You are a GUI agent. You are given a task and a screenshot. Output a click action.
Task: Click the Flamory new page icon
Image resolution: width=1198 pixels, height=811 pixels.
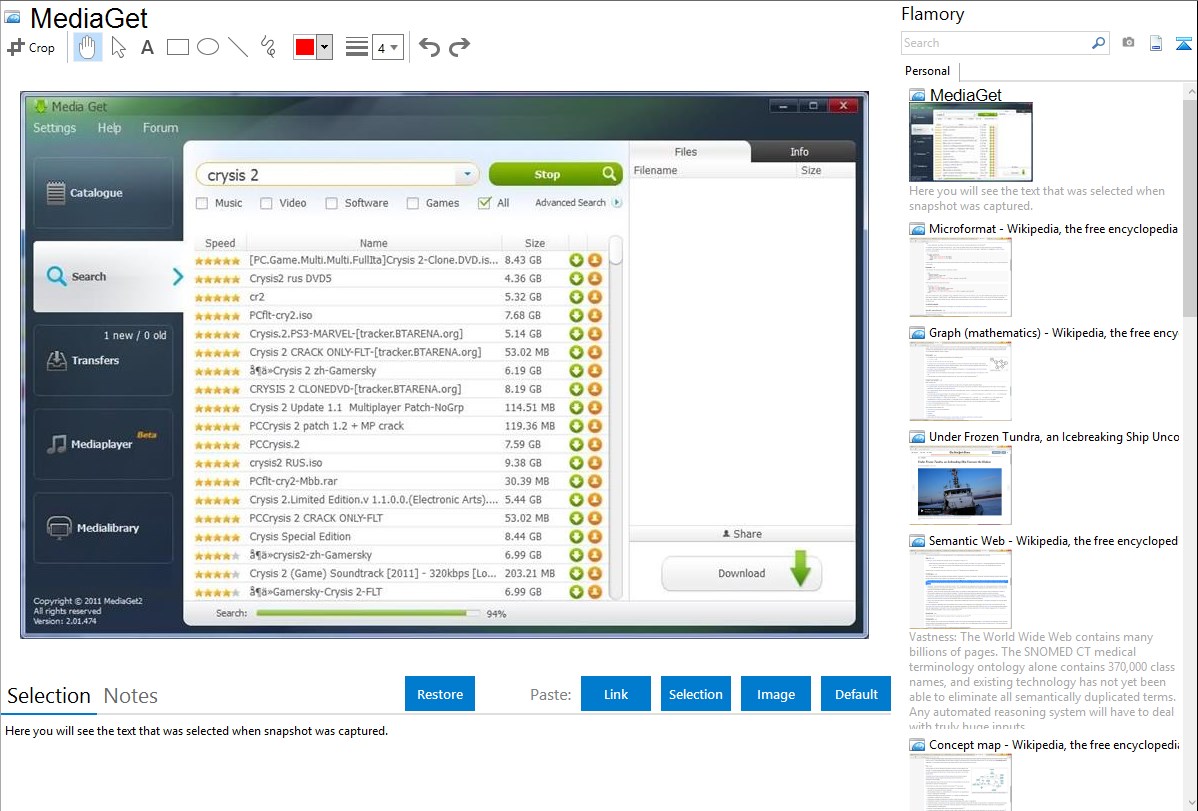(1156, 43)
